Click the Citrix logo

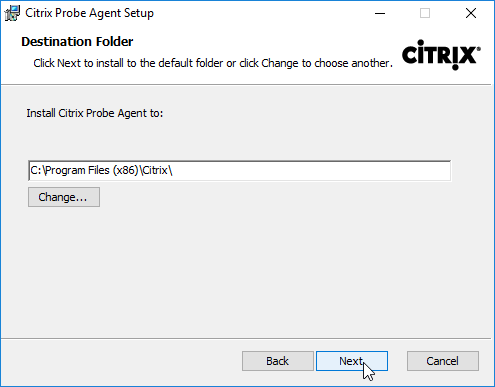pyautogui.click(x=441, y=55)
